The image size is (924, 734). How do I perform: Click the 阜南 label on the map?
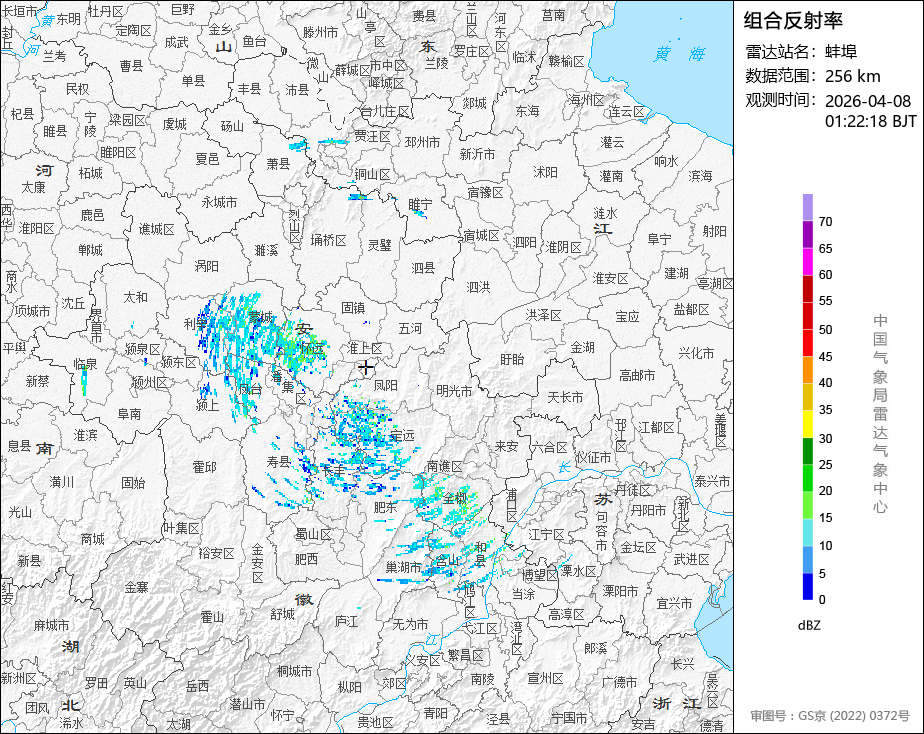[129, 414]
